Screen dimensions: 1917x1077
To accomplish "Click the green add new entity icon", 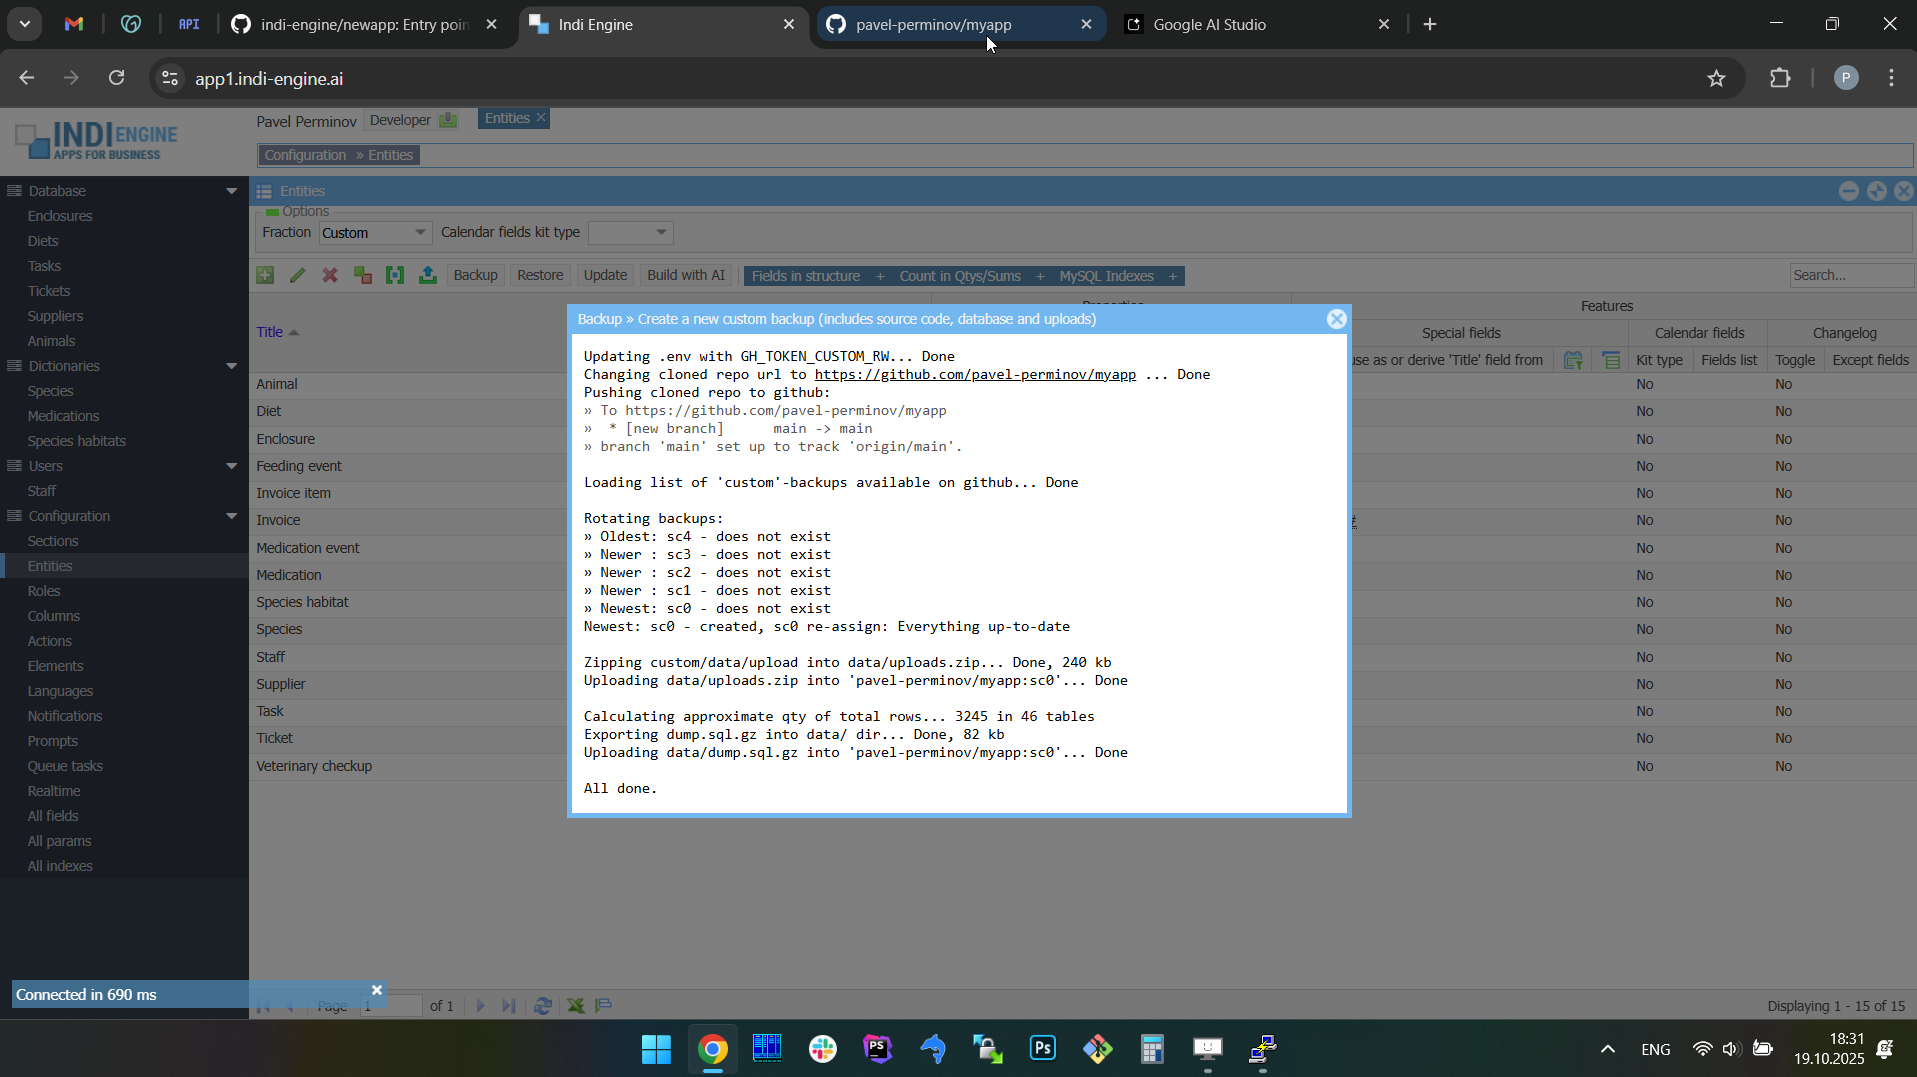I will [x=265, y=276].
